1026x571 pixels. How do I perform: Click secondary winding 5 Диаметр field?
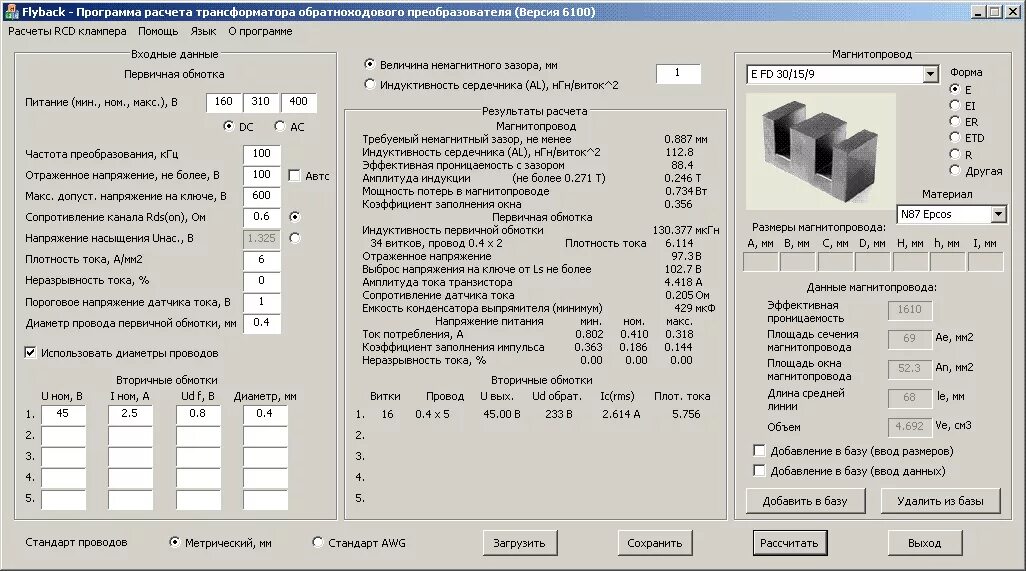pyautogui.click(x=265, y=500)
